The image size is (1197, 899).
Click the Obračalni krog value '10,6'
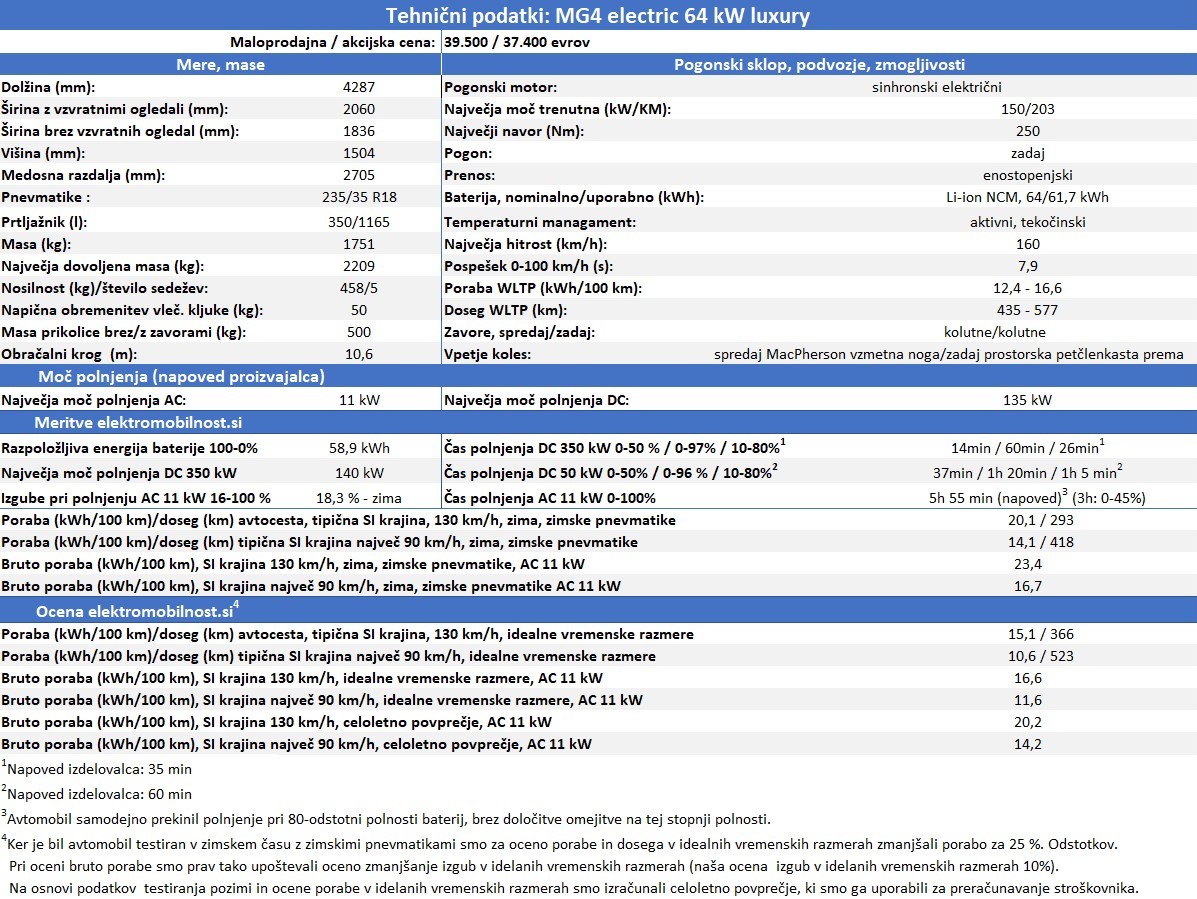pyautogui.click(x=359, y=354)
